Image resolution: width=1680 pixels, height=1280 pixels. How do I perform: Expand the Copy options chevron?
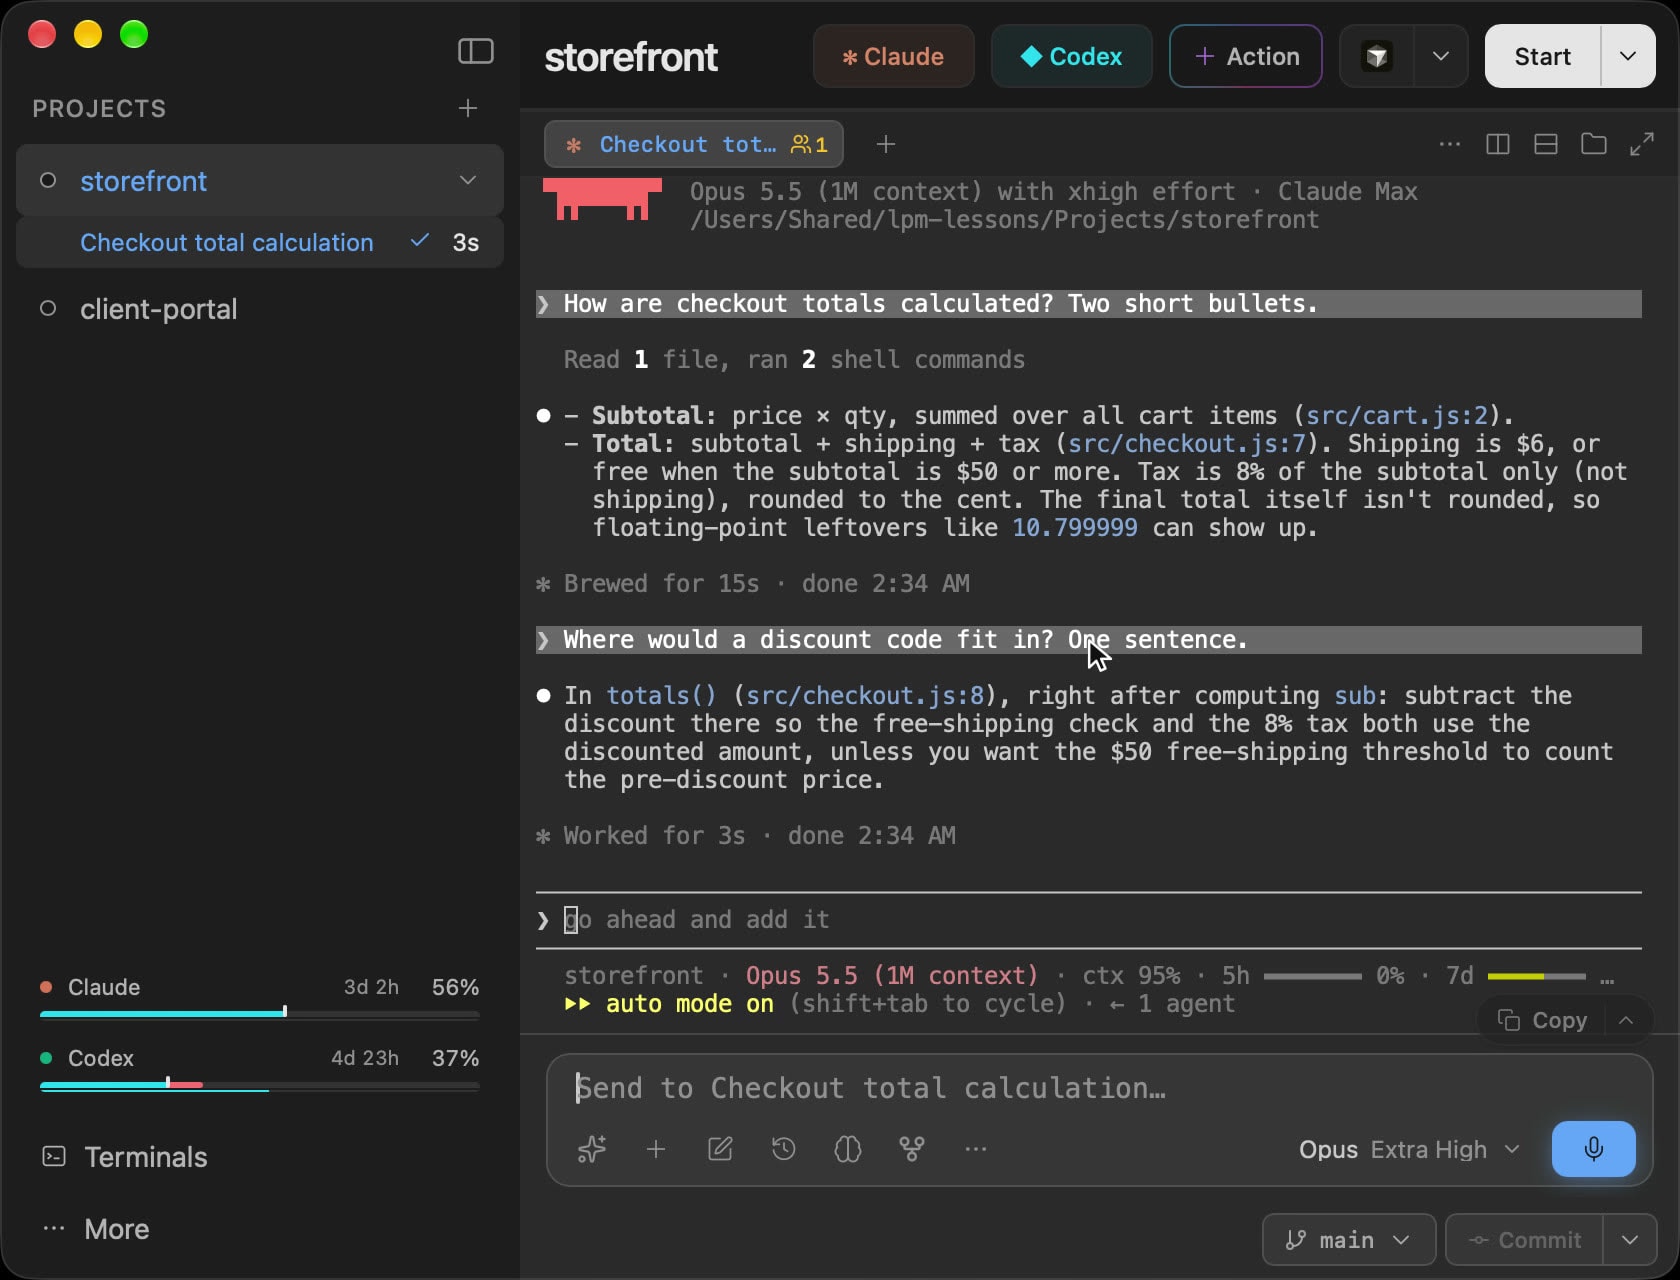click(x=1626, y=1021)
